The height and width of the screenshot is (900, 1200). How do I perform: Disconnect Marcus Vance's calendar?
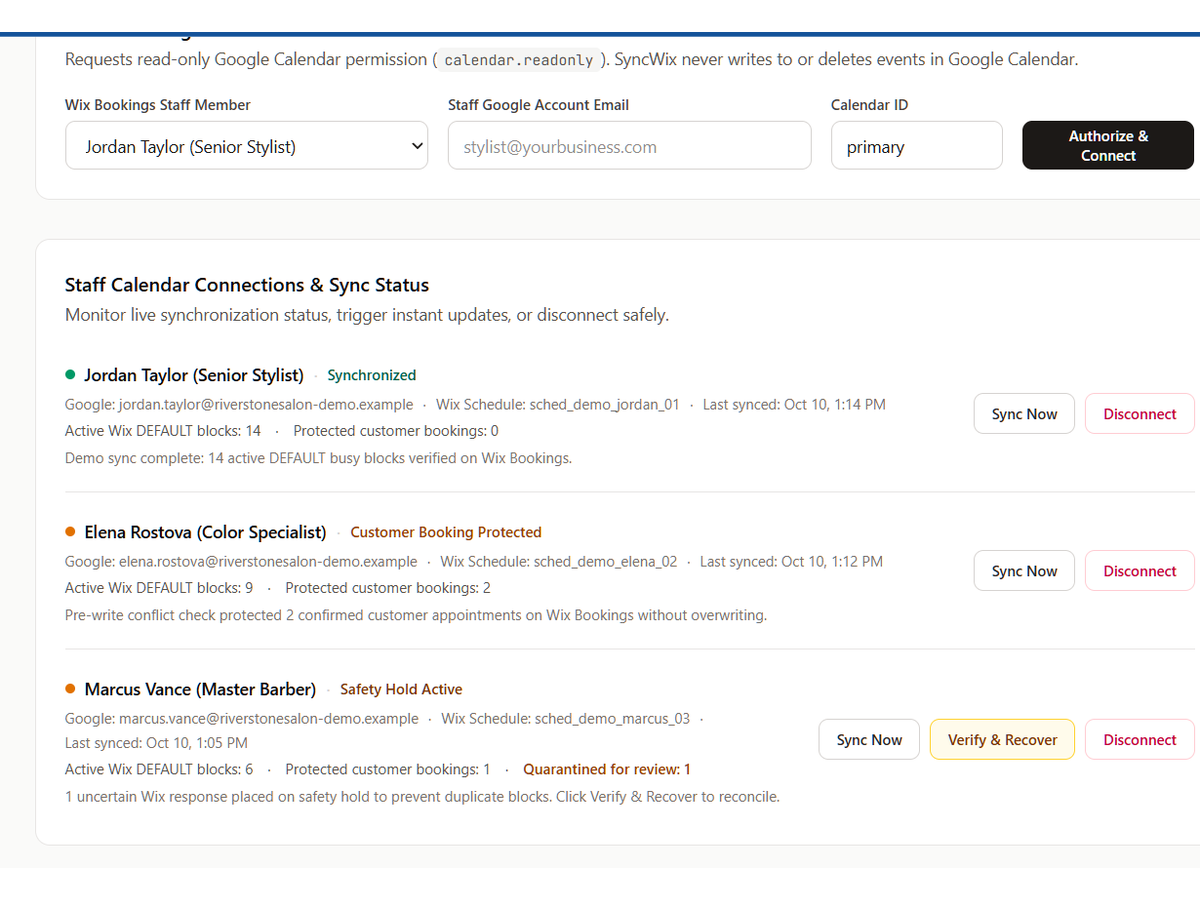point(1139,740)
